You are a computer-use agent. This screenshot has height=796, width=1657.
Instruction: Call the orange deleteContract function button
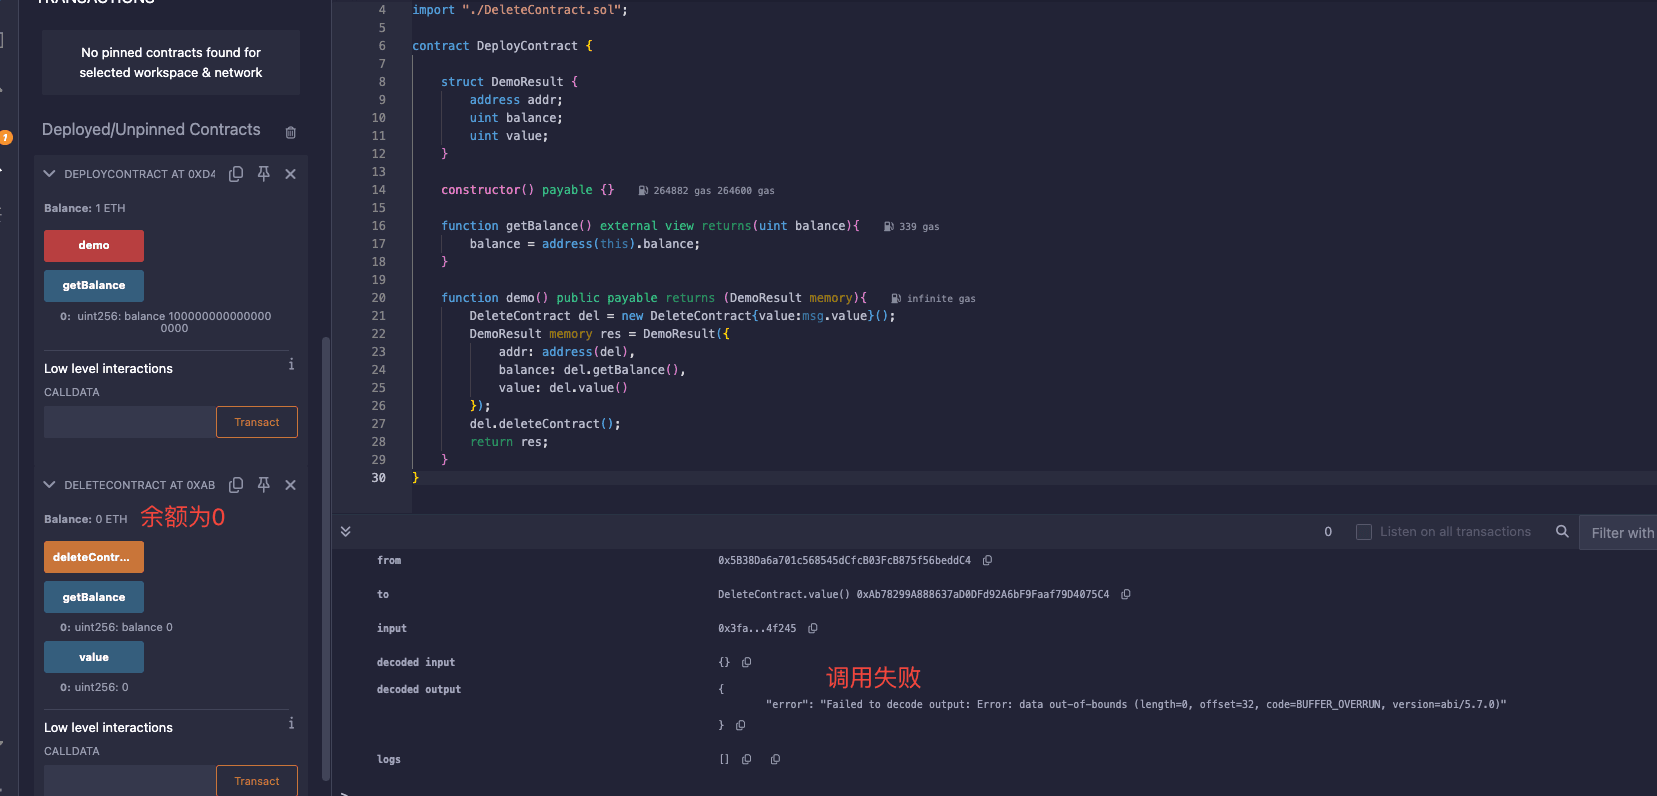click(94, 557)
